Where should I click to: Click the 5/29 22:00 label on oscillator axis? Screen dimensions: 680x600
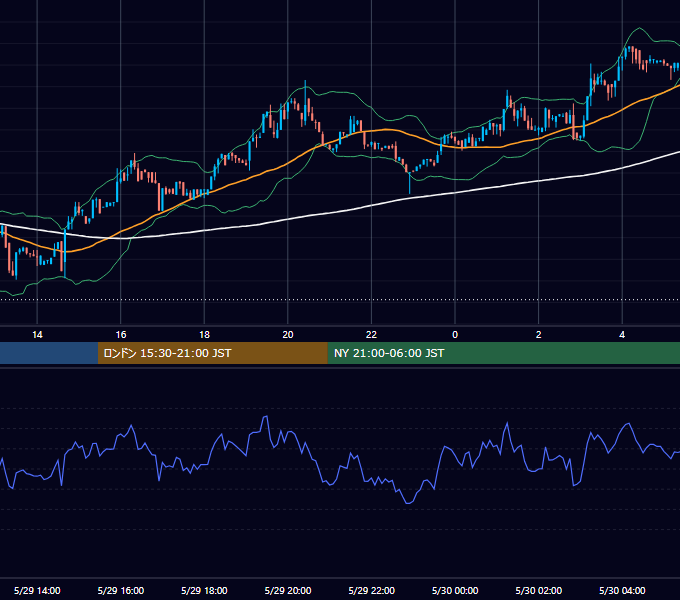pyautogui.click(x=371, y=590)
